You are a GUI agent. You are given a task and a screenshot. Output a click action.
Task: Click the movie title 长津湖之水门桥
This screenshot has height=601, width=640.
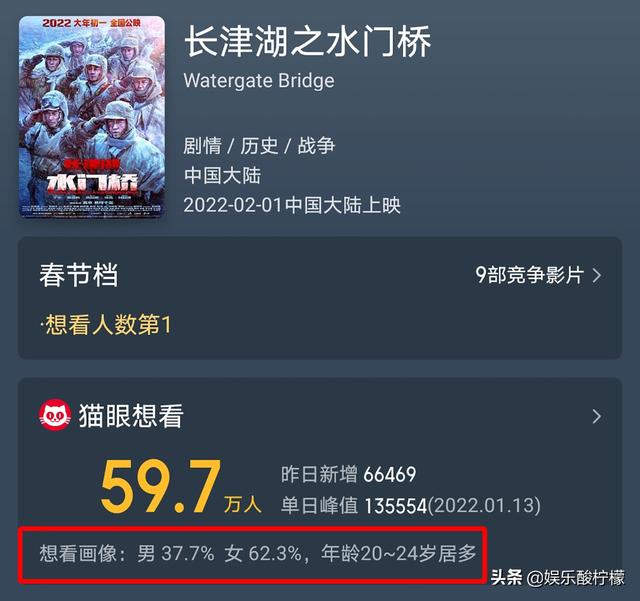308,41
